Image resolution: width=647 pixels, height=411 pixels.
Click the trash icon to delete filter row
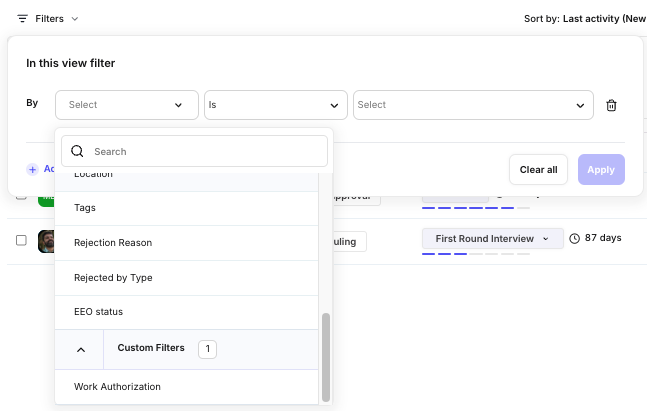(612, 105)
